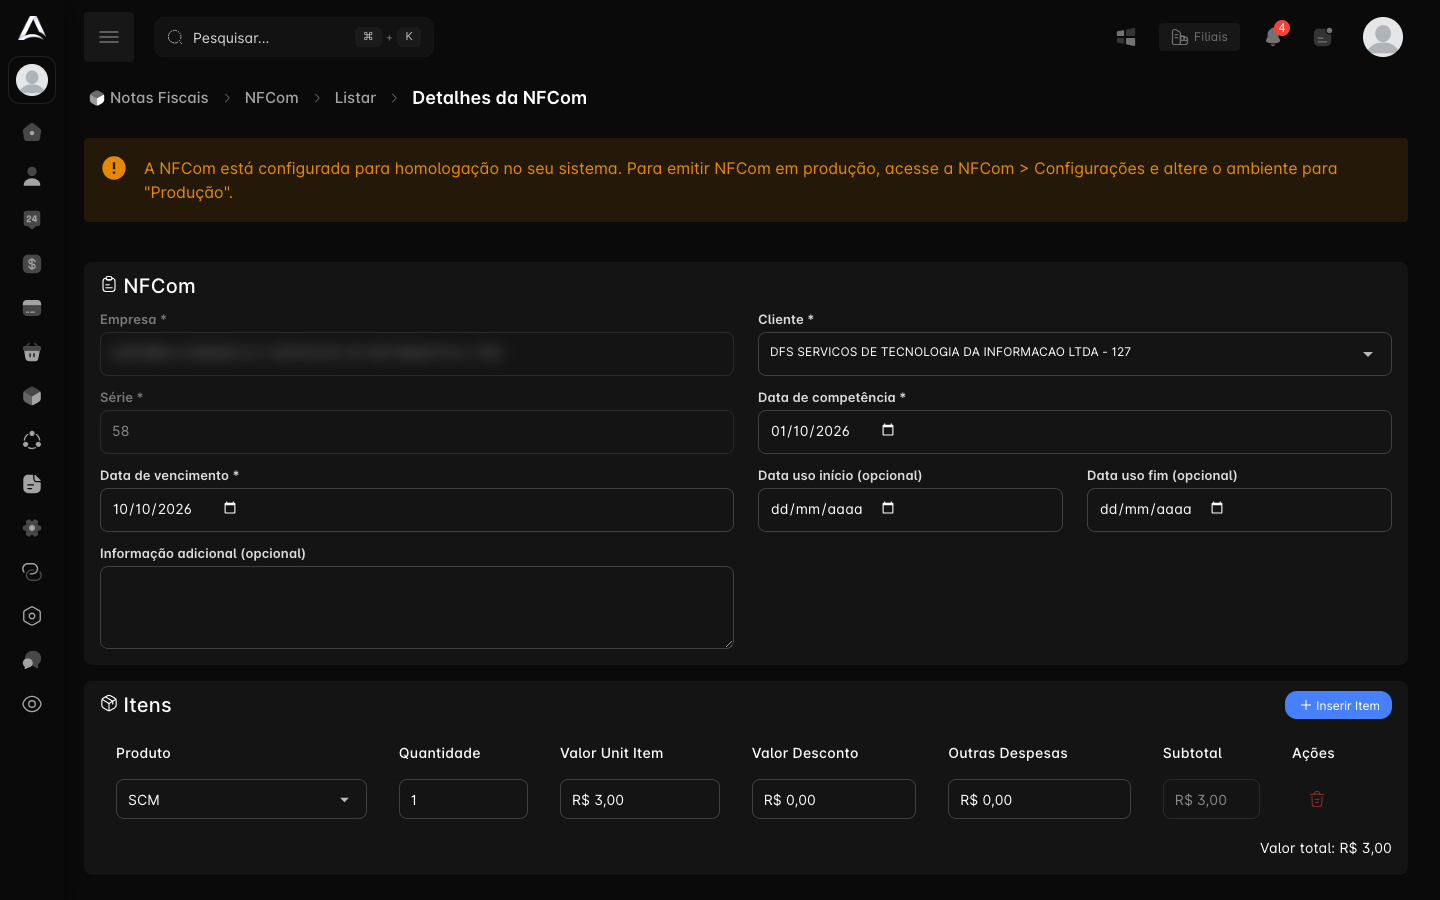Open the shopping basket icon in sidebar
Screen dimensions: 1440x900
click(x=32, y=352)
